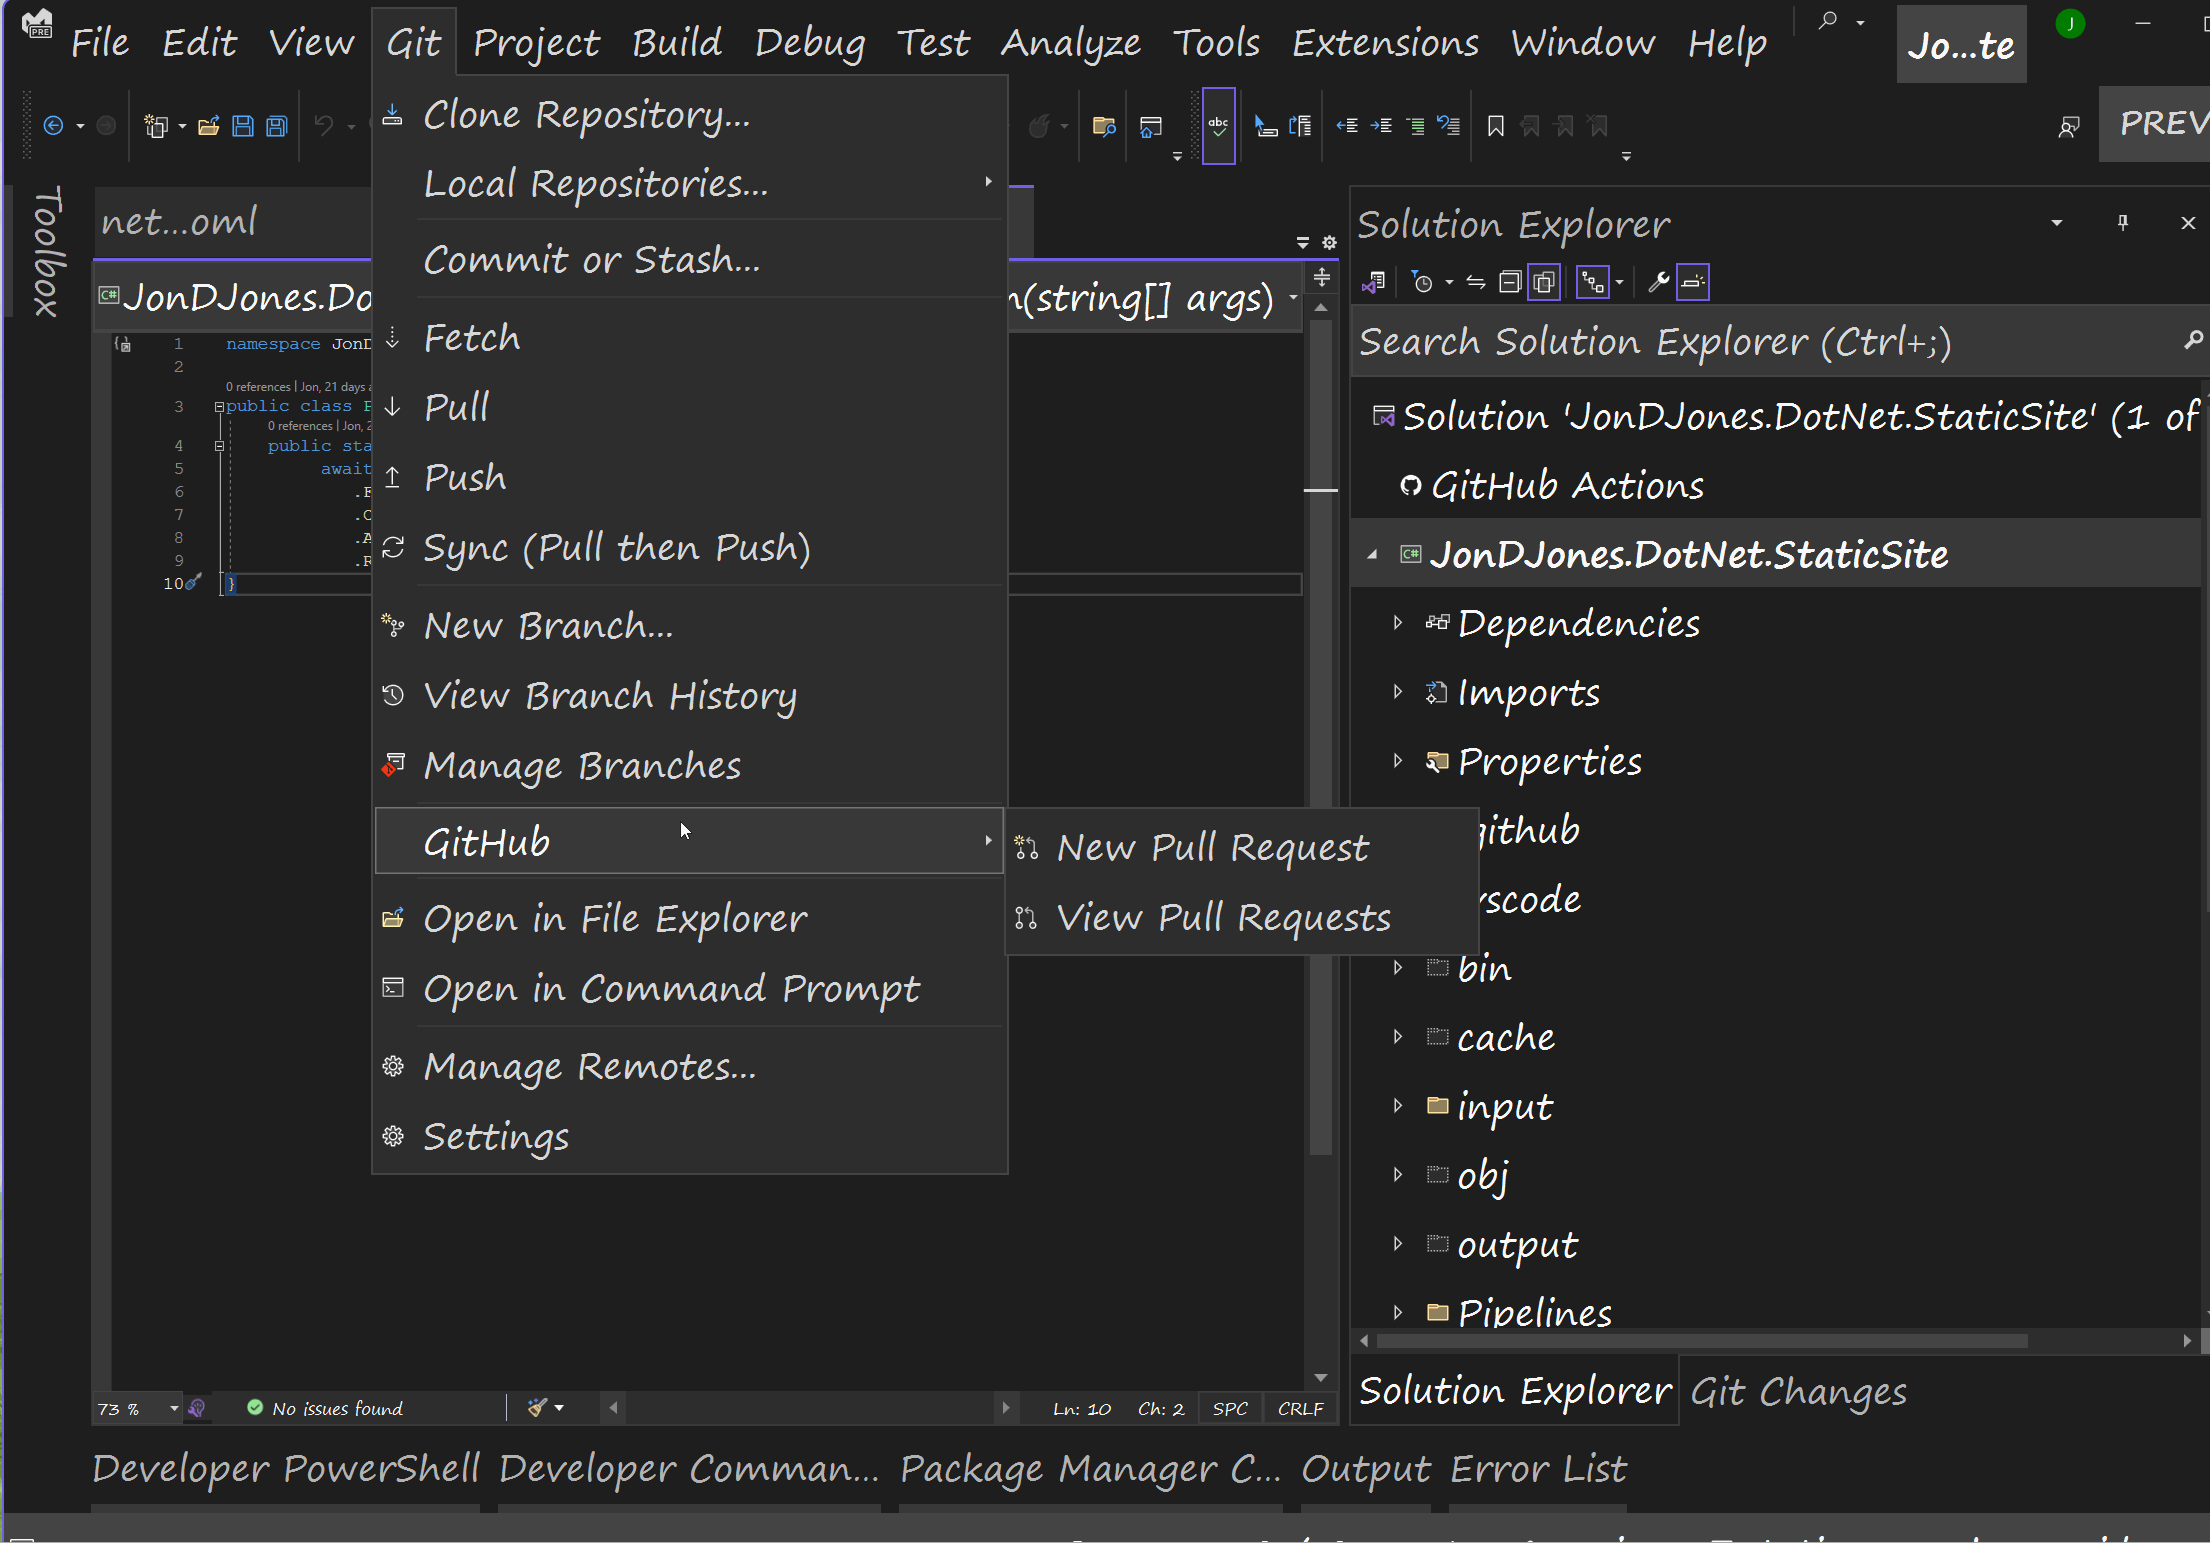Click the New Item toolbar icon
This screenshot has width=2210, height=1543.
156,126
